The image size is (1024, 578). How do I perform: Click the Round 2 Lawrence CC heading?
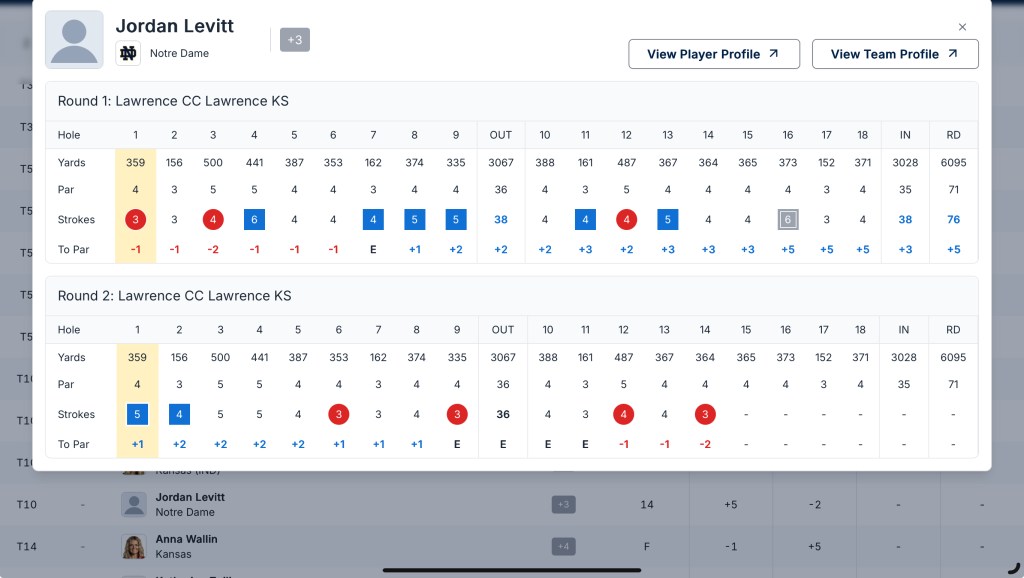[174, 296]
